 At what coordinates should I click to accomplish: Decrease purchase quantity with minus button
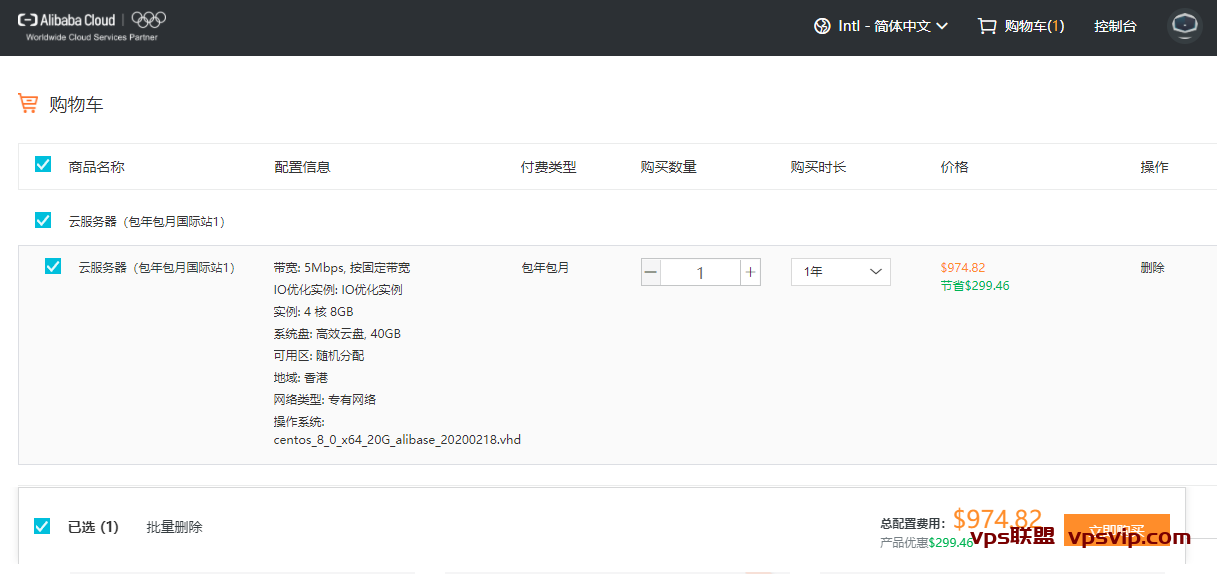[651, 272]
